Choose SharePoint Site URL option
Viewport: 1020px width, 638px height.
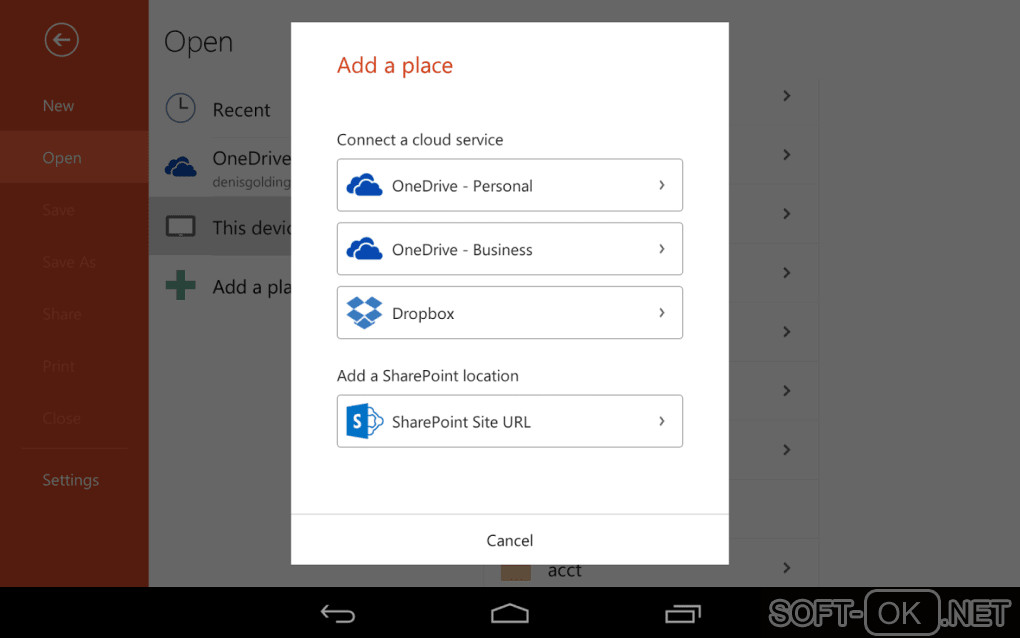pyautogui.click(x=509, y=421)
